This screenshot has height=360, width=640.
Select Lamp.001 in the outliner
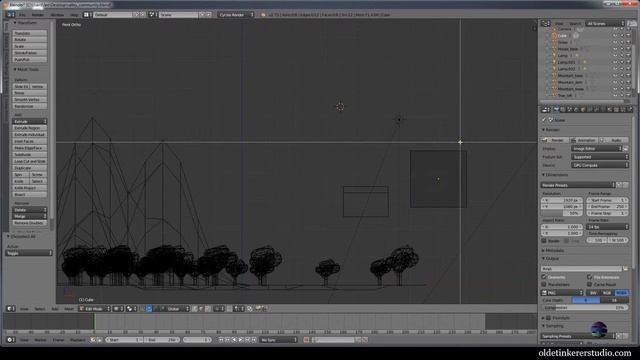(566, 62)
